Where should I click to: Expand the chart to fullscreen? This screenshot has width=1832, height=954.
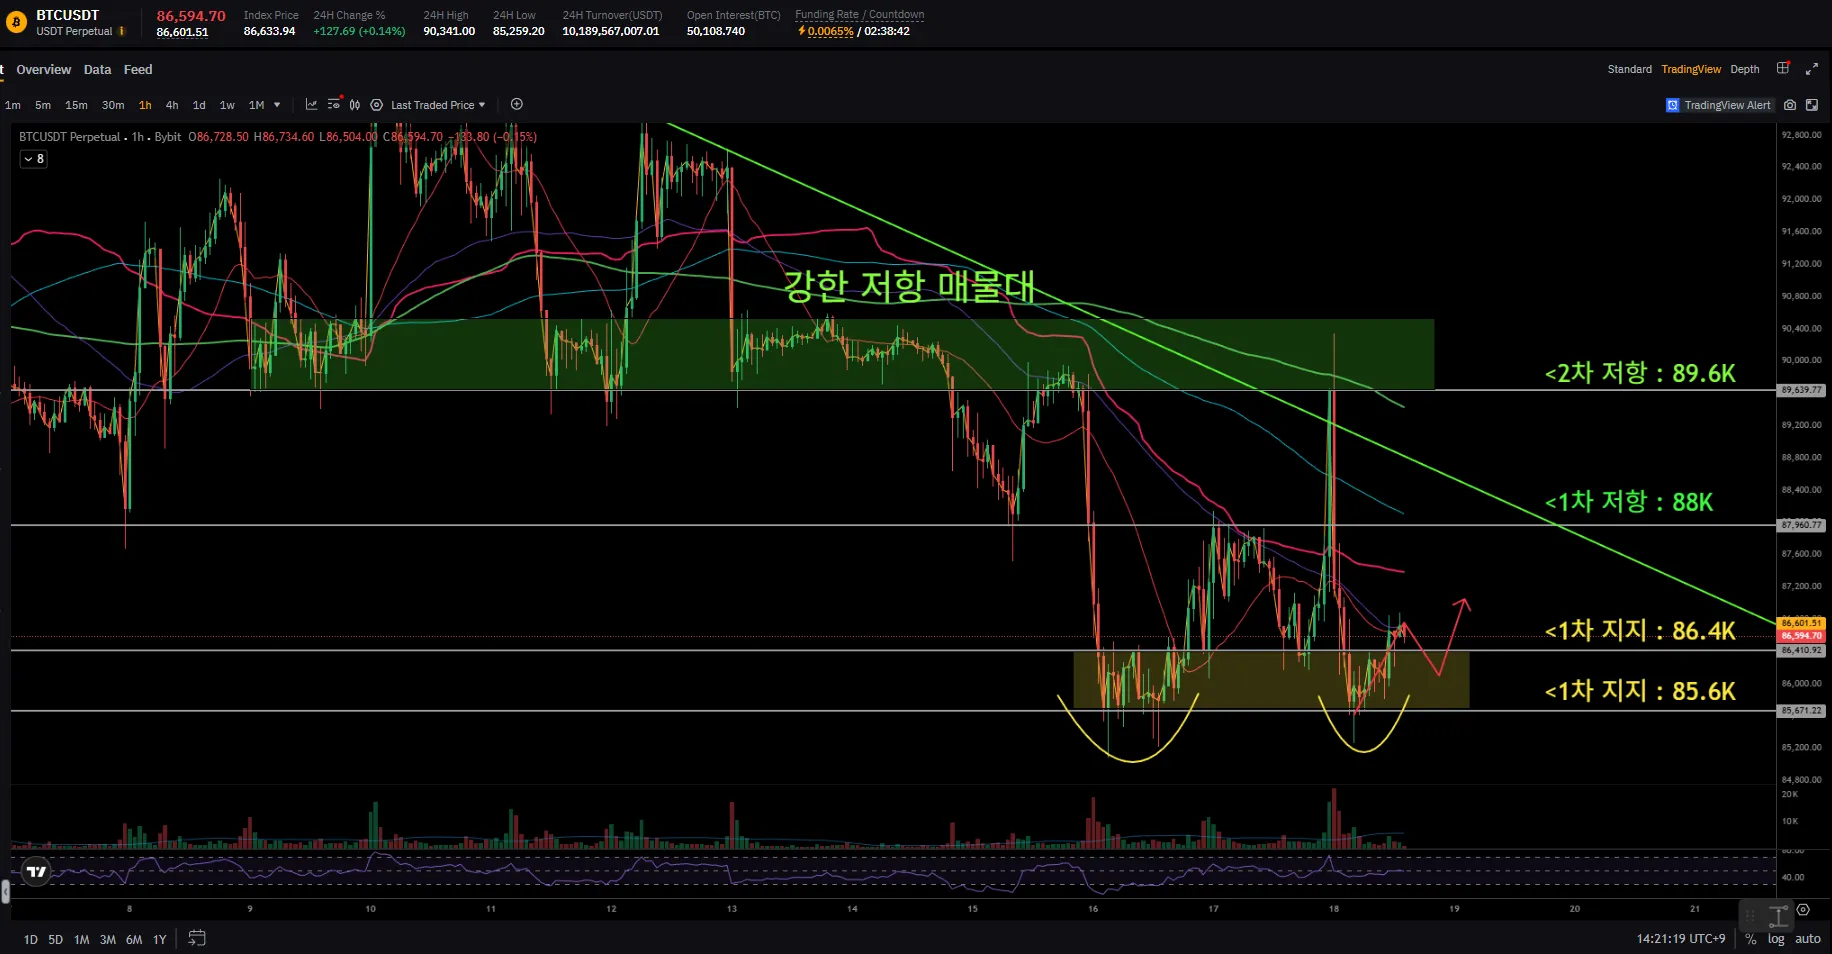pos(1812,69)
